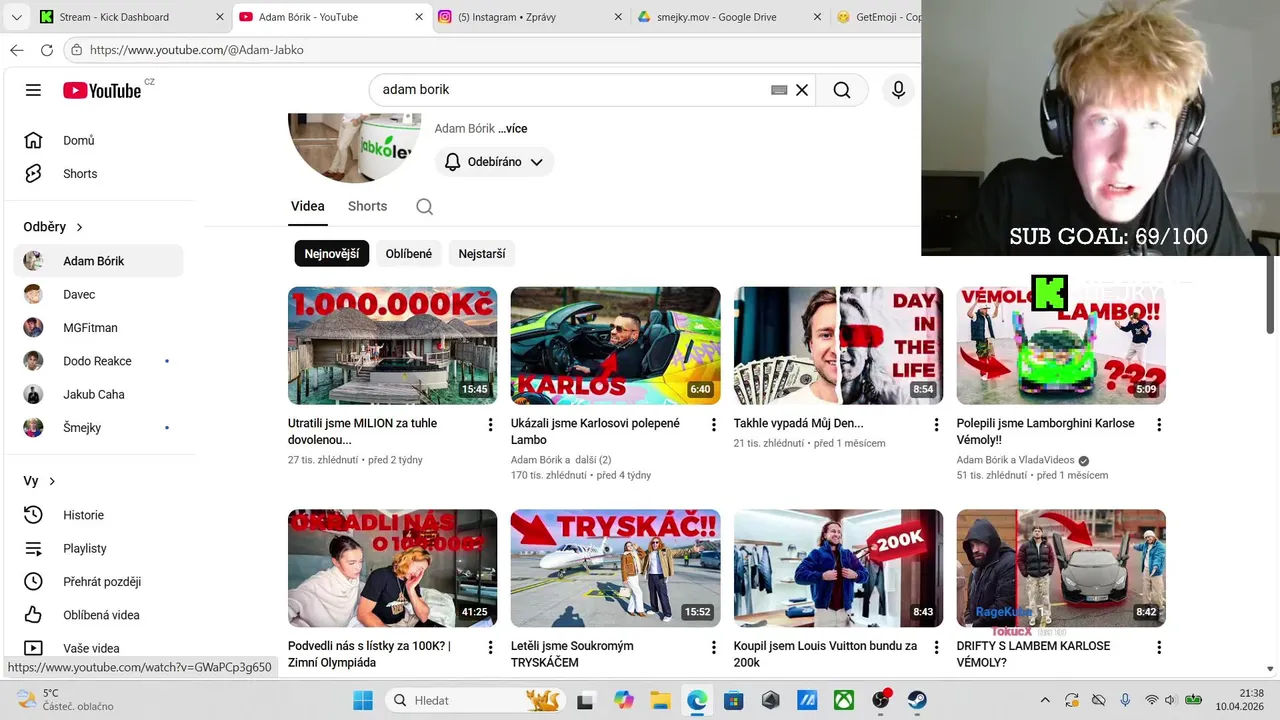Open the options menu for DRIFTY S LAMBEM video

tap(1159, 648)
